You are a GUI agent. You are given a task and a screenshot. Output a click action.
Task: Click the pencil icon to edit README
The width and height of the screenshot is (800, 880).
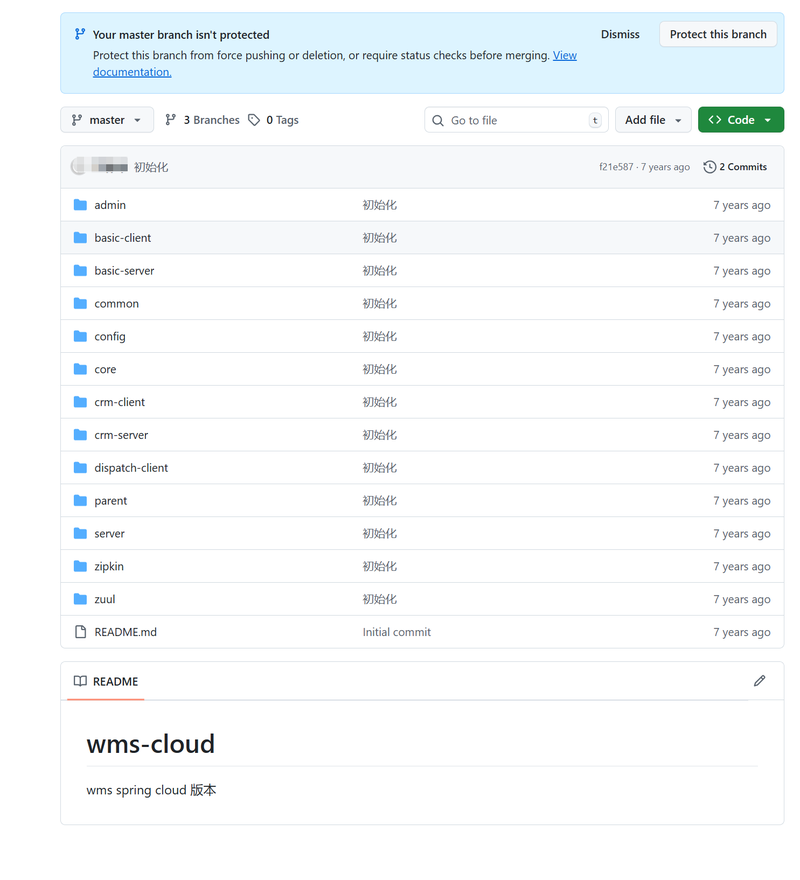point(759,681)
